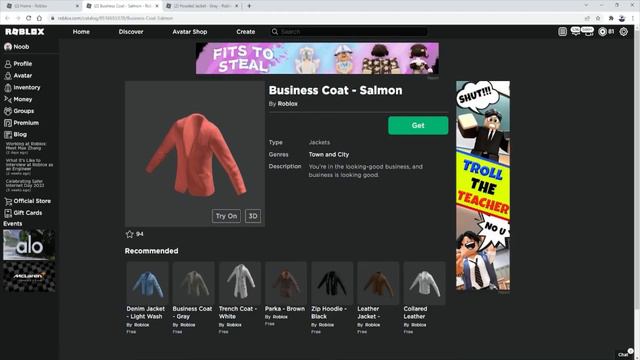Open Trench Coat - White thumbnail
This screenshot has width=640, height=360.
240,284
